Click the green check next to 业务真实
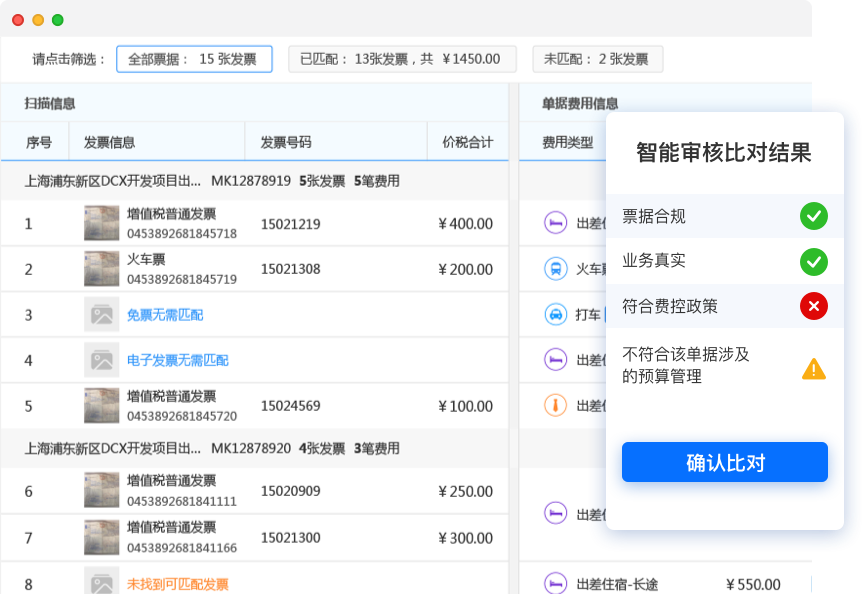The height and width of the screenshot is (596, 864). click(815, 261)
